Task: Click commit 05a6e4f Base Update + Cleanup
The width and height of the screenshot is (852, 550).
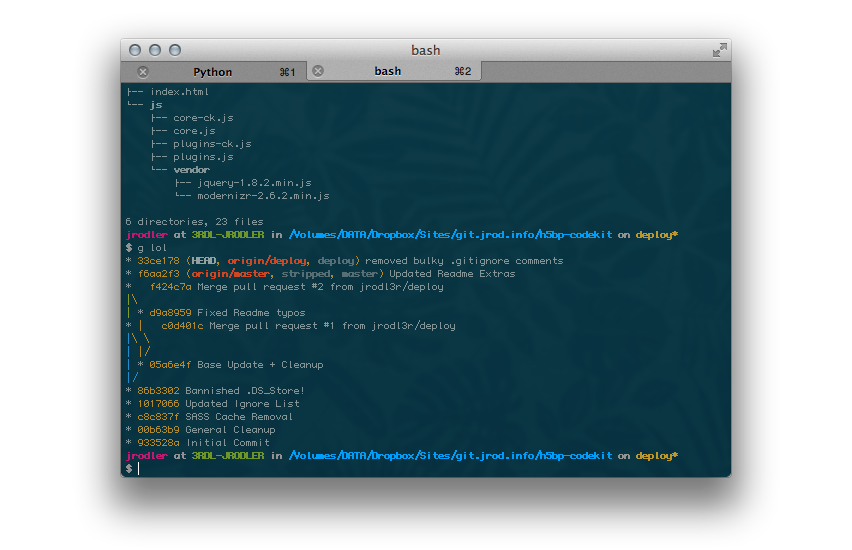Action: [x=236, y=365]
